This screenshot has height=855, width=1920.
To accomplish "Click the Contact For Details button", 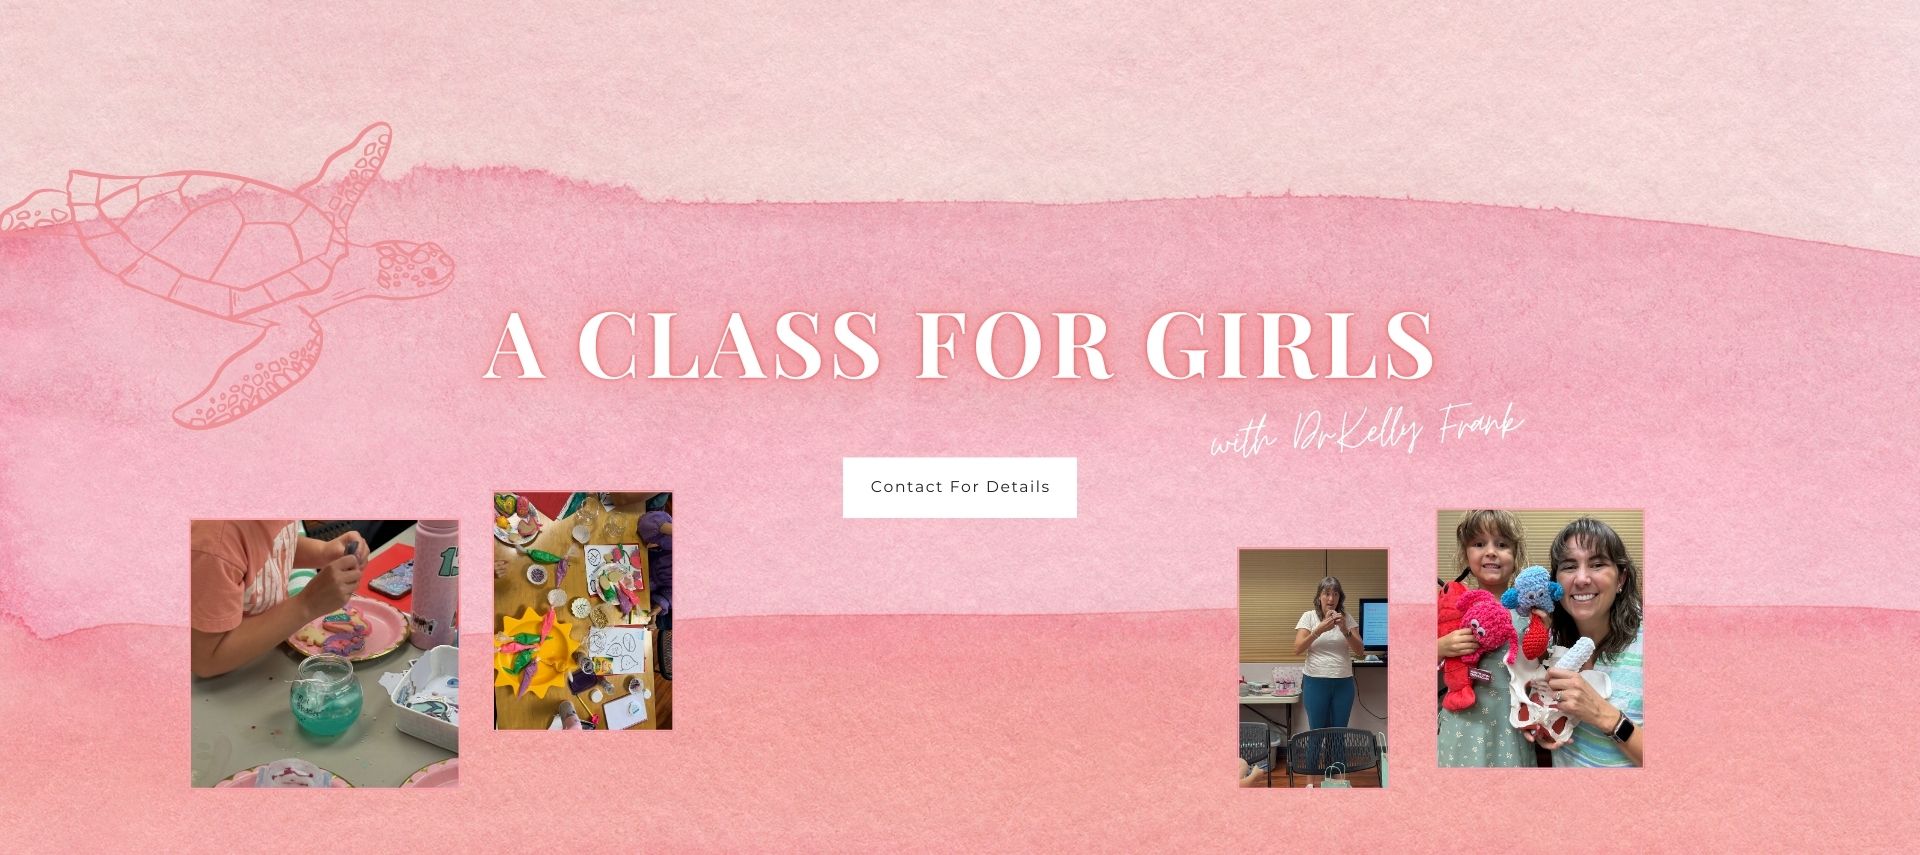I will pos(959,487).
